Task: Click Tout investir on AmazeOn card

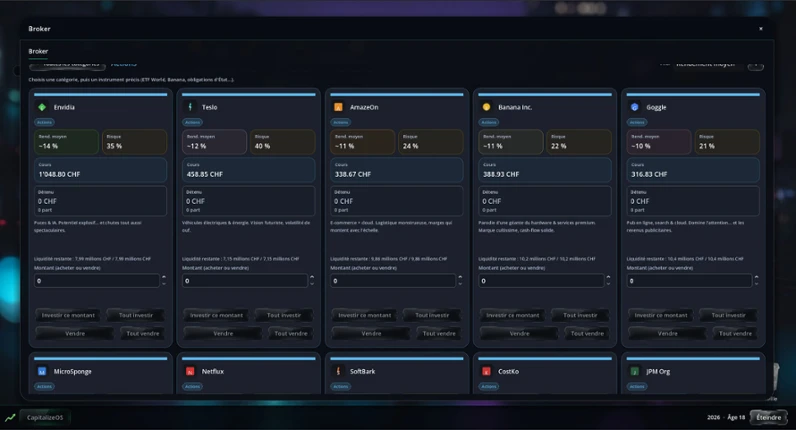Action: (432, 315)
